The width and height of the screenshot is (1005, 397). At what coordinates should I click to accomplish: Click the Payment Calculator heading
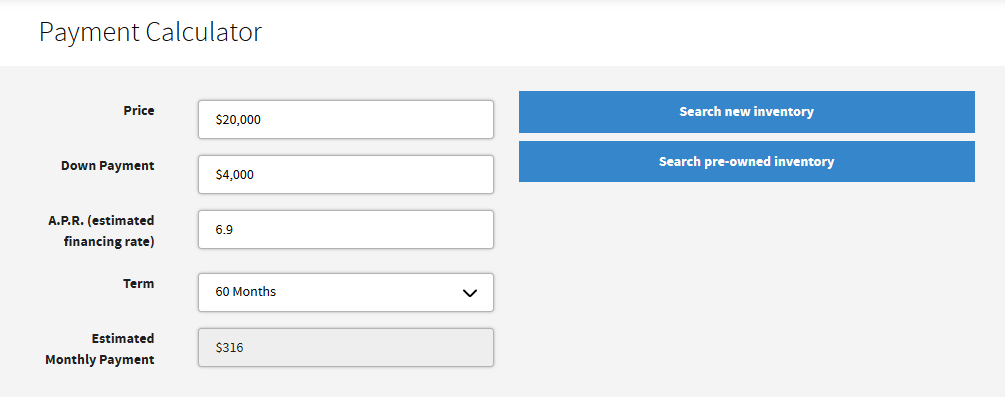(151, 32)
